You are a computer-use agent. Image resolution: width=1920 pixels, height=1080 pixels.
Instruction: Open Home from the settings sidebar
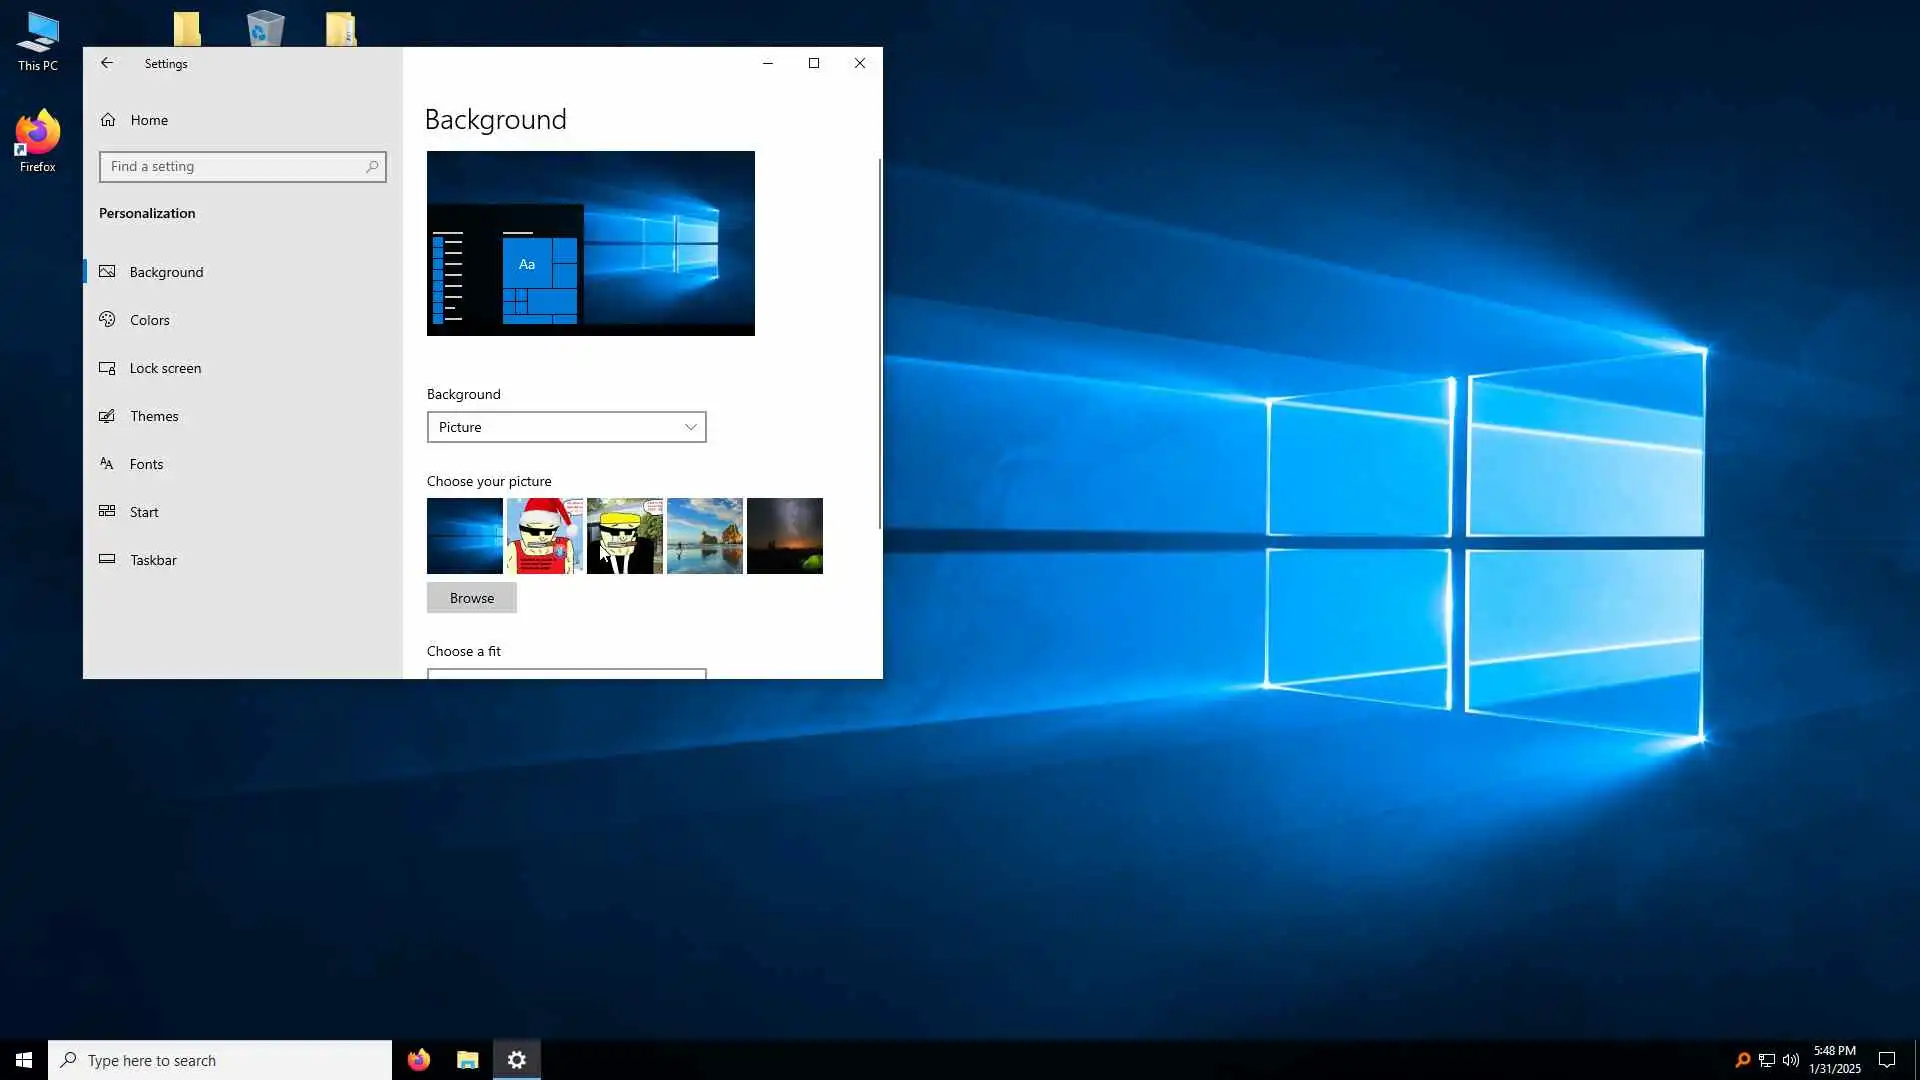148,120
